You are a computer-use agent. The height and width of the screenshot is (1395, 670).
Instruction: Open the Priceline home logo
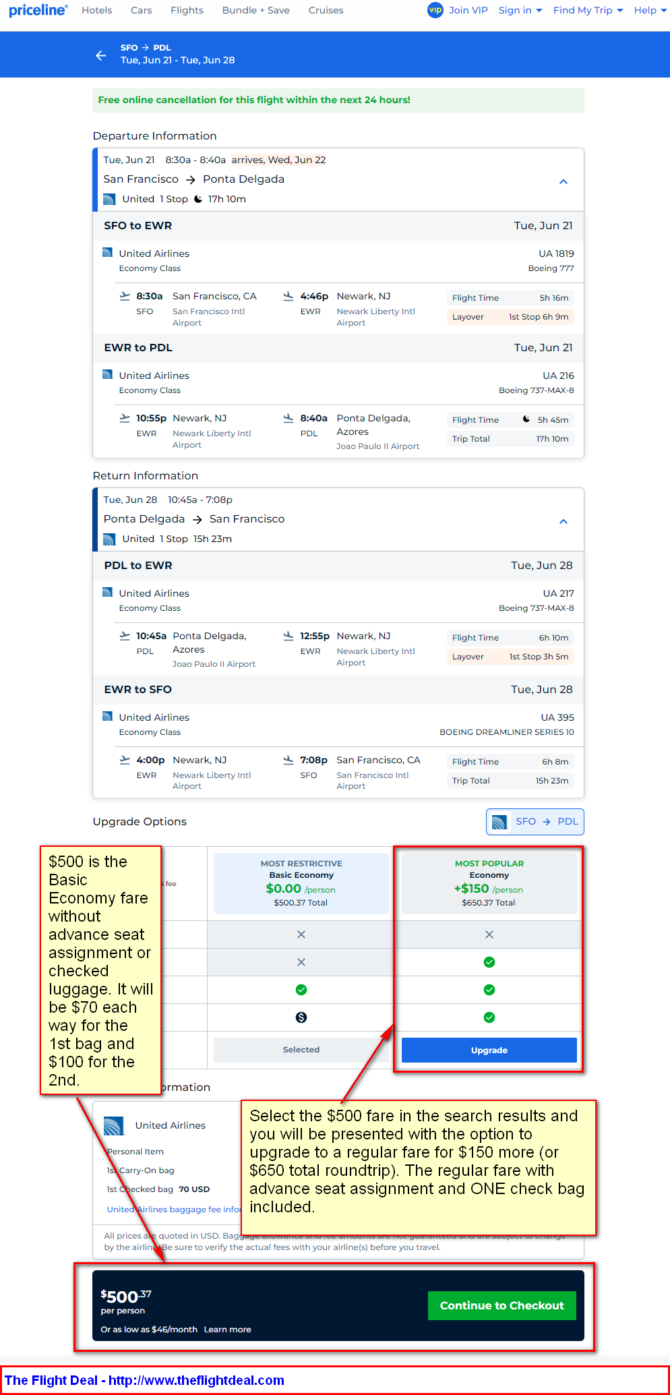38,10
